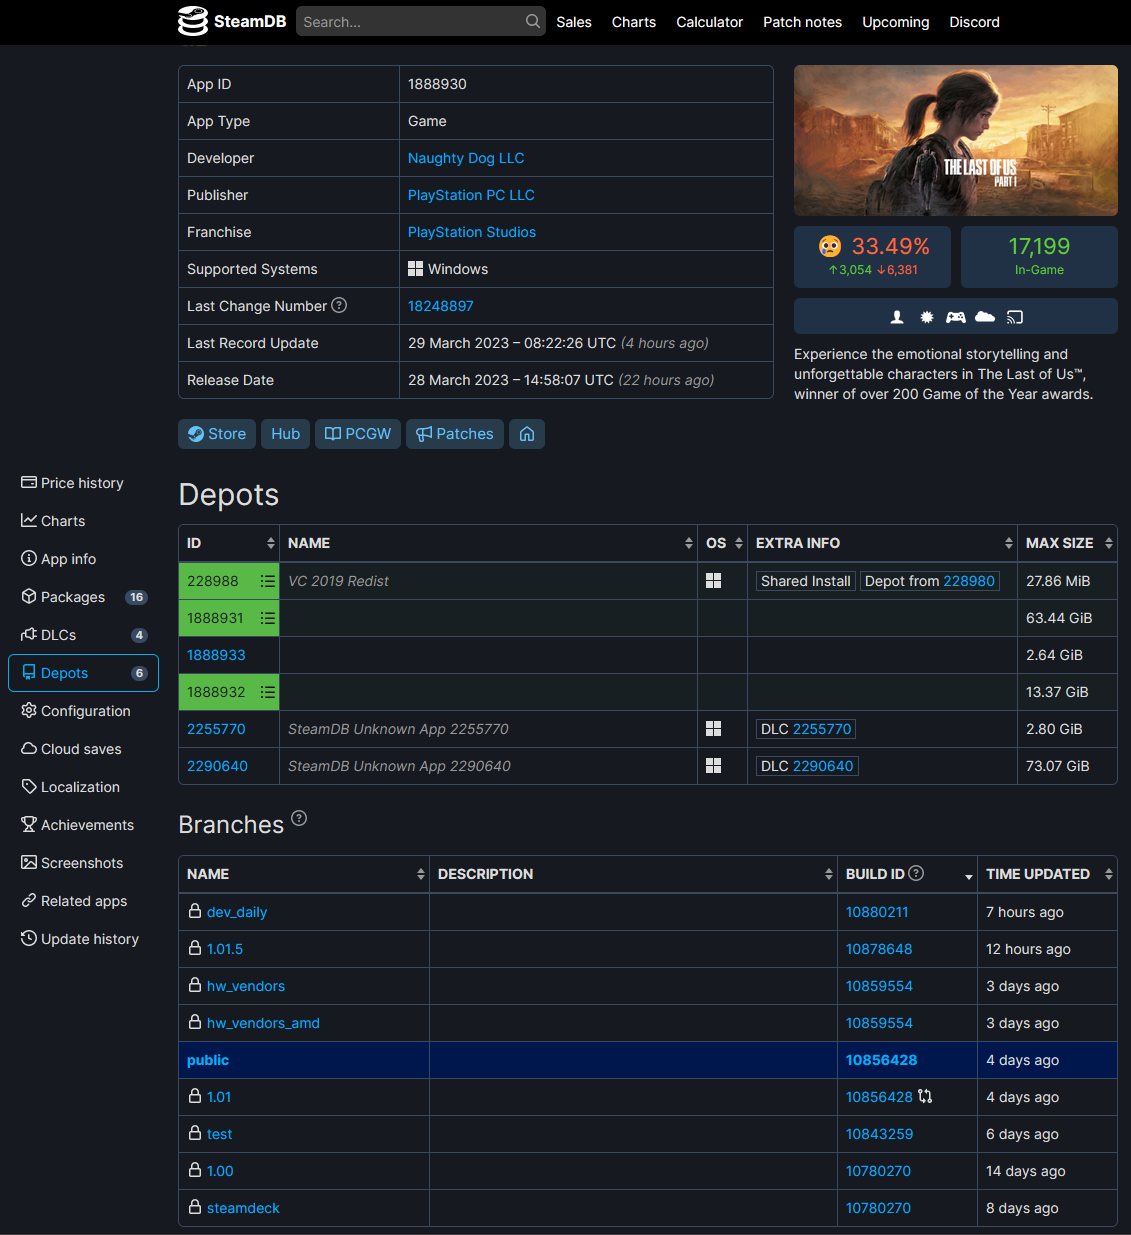Click the Hub button

pos(285,434)
